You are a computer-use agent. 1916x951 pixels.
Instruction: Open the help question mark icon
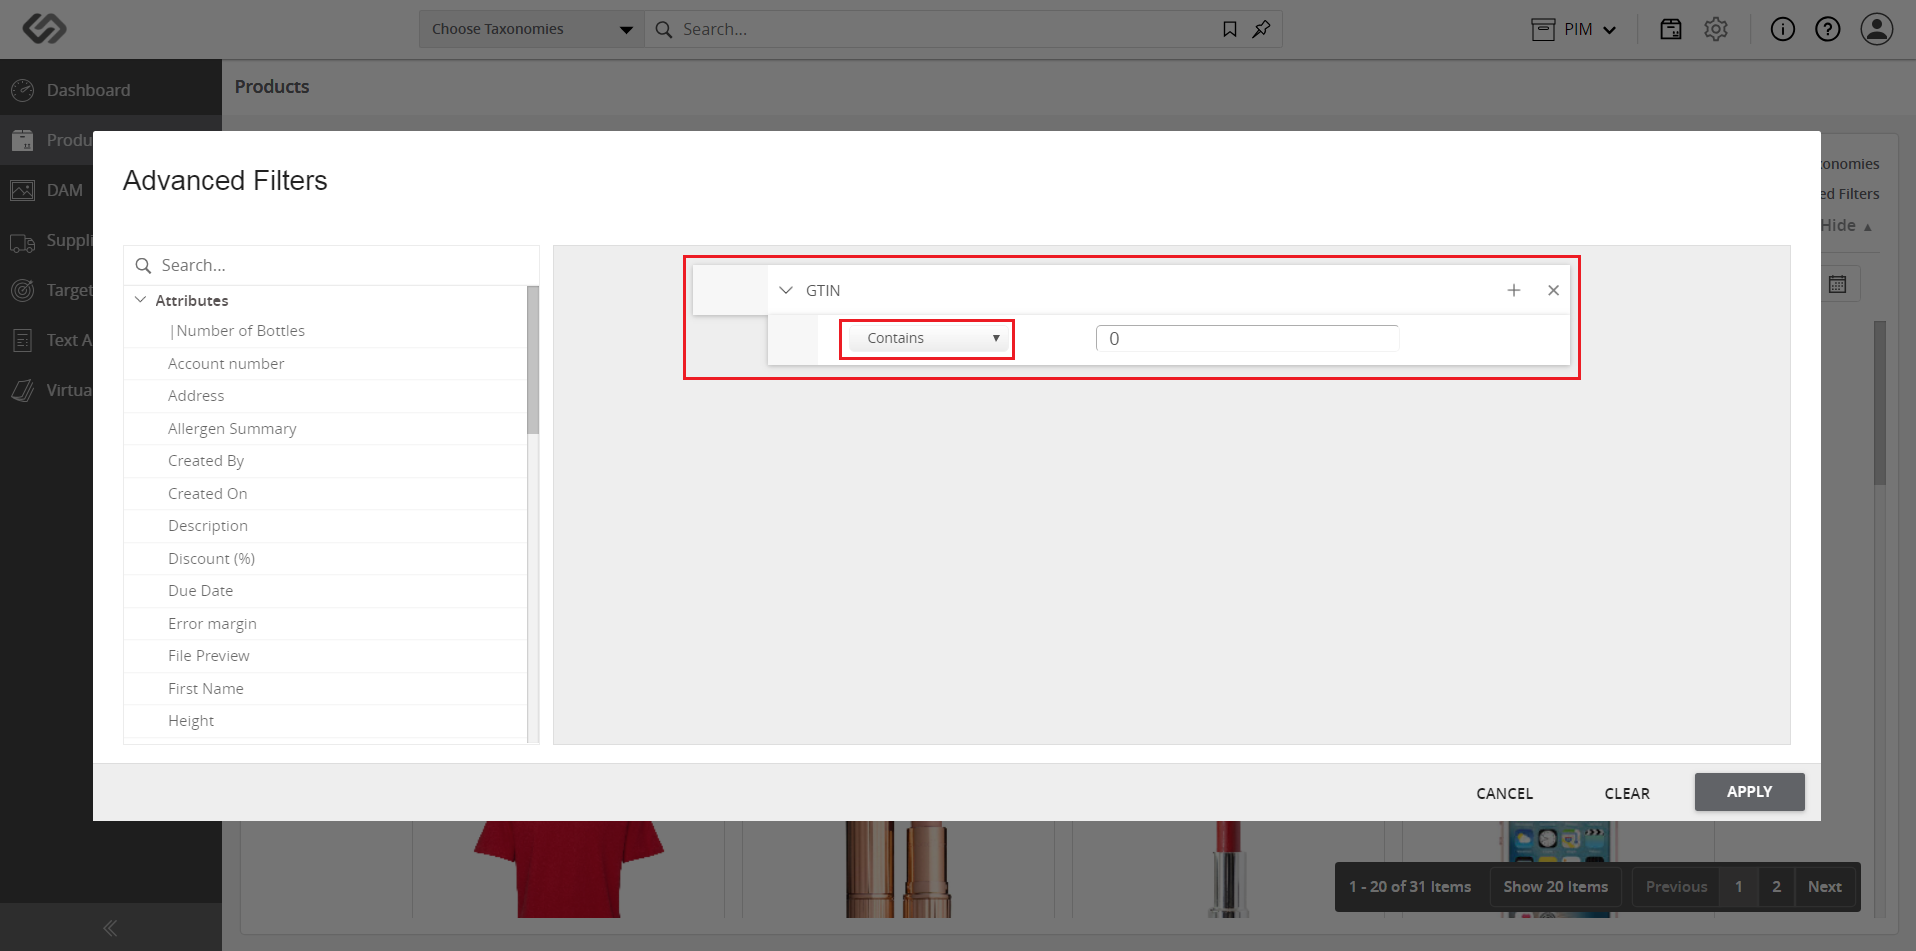pyautogui.click(x=1828, y=29)
